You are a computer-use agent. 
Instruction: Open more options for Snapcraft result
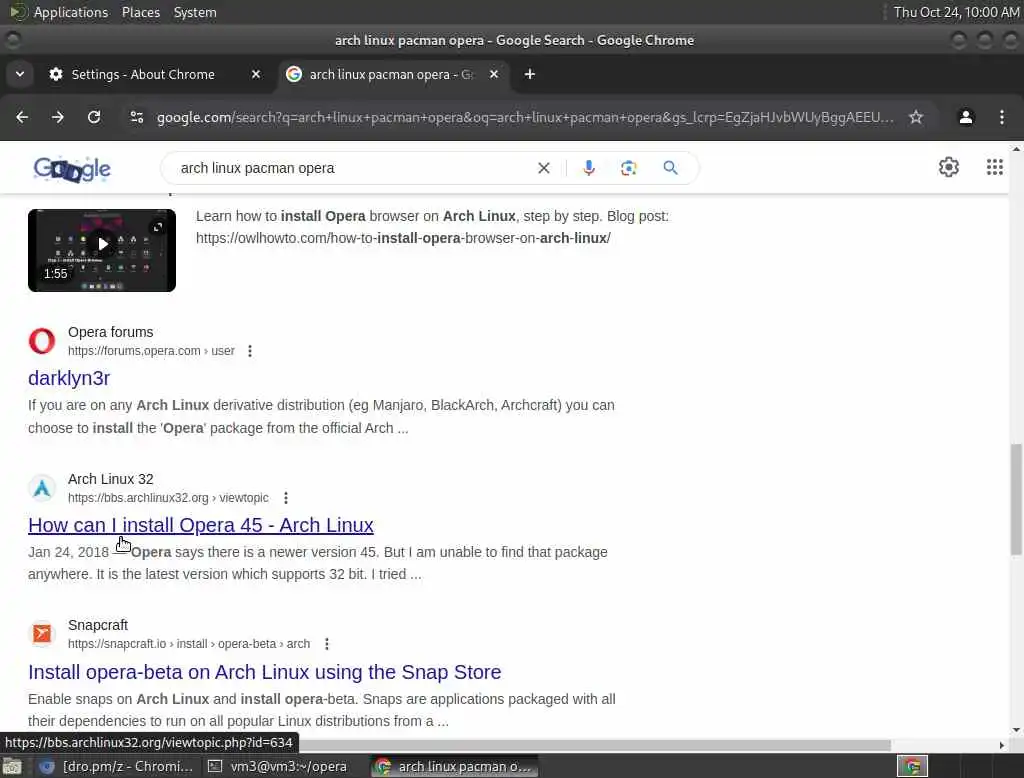pos(327,644)
